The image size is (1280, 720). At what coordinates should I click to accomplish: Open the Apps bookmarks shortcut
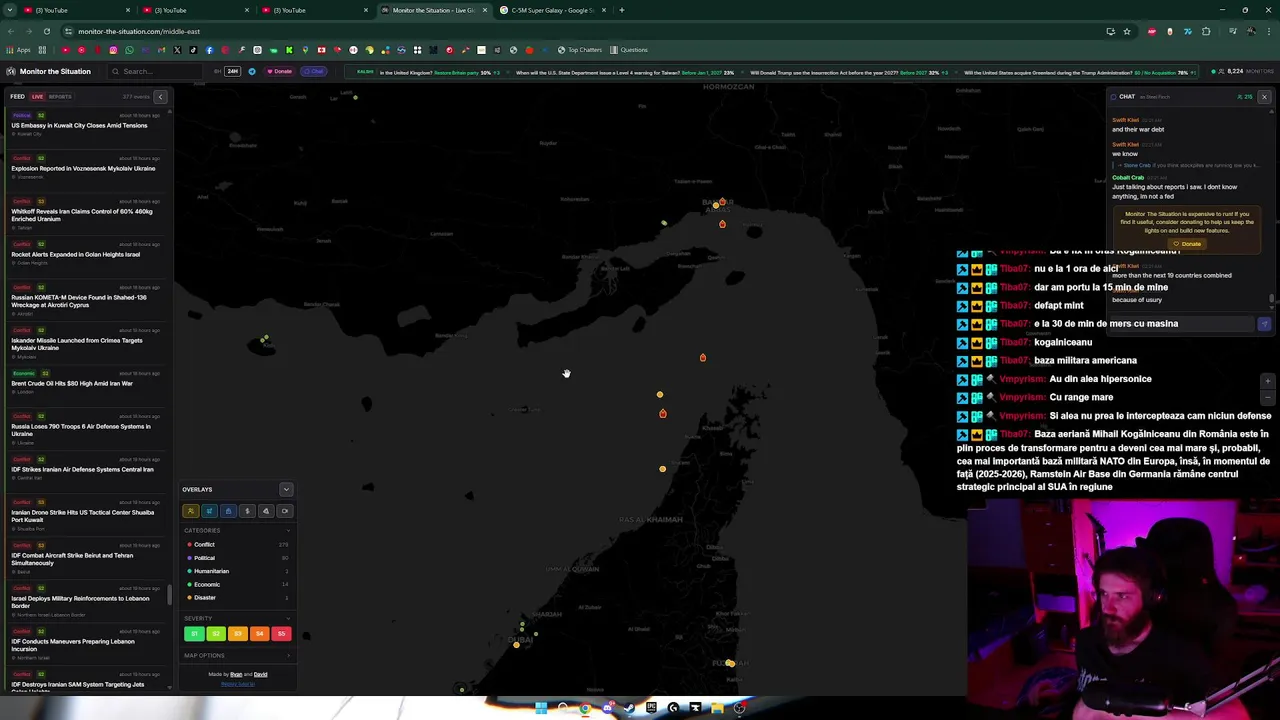coord(18,50)
